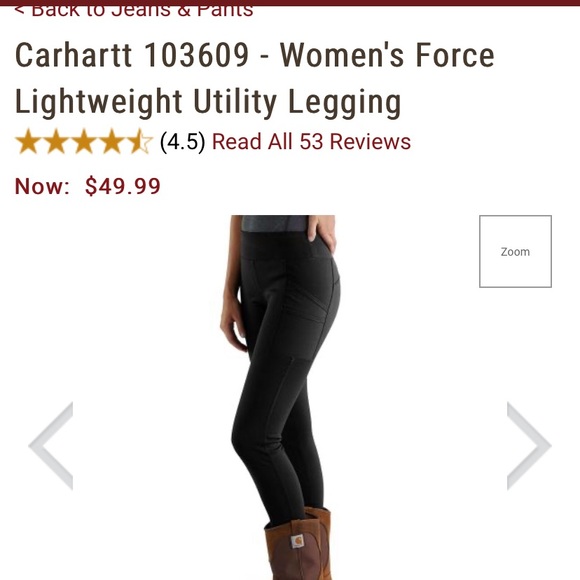
Task: Click the 103609 model number in title
Action: coord(196,55)
